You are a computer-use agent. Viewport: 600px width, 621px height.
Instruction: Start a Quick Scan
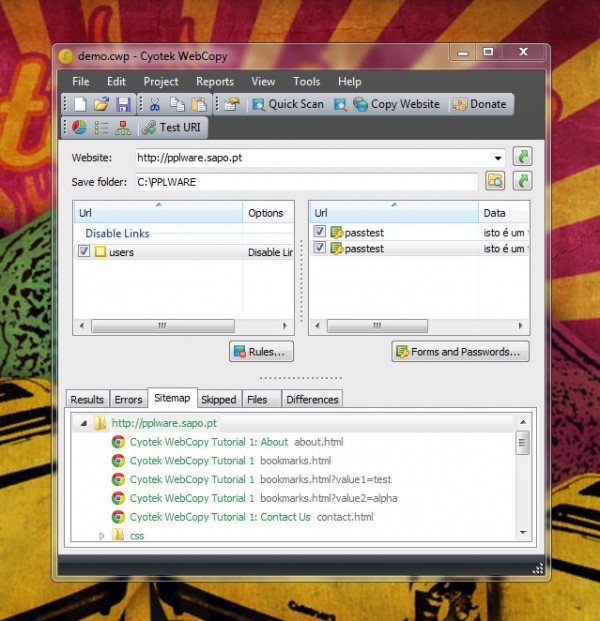click(x=288, y=105)
